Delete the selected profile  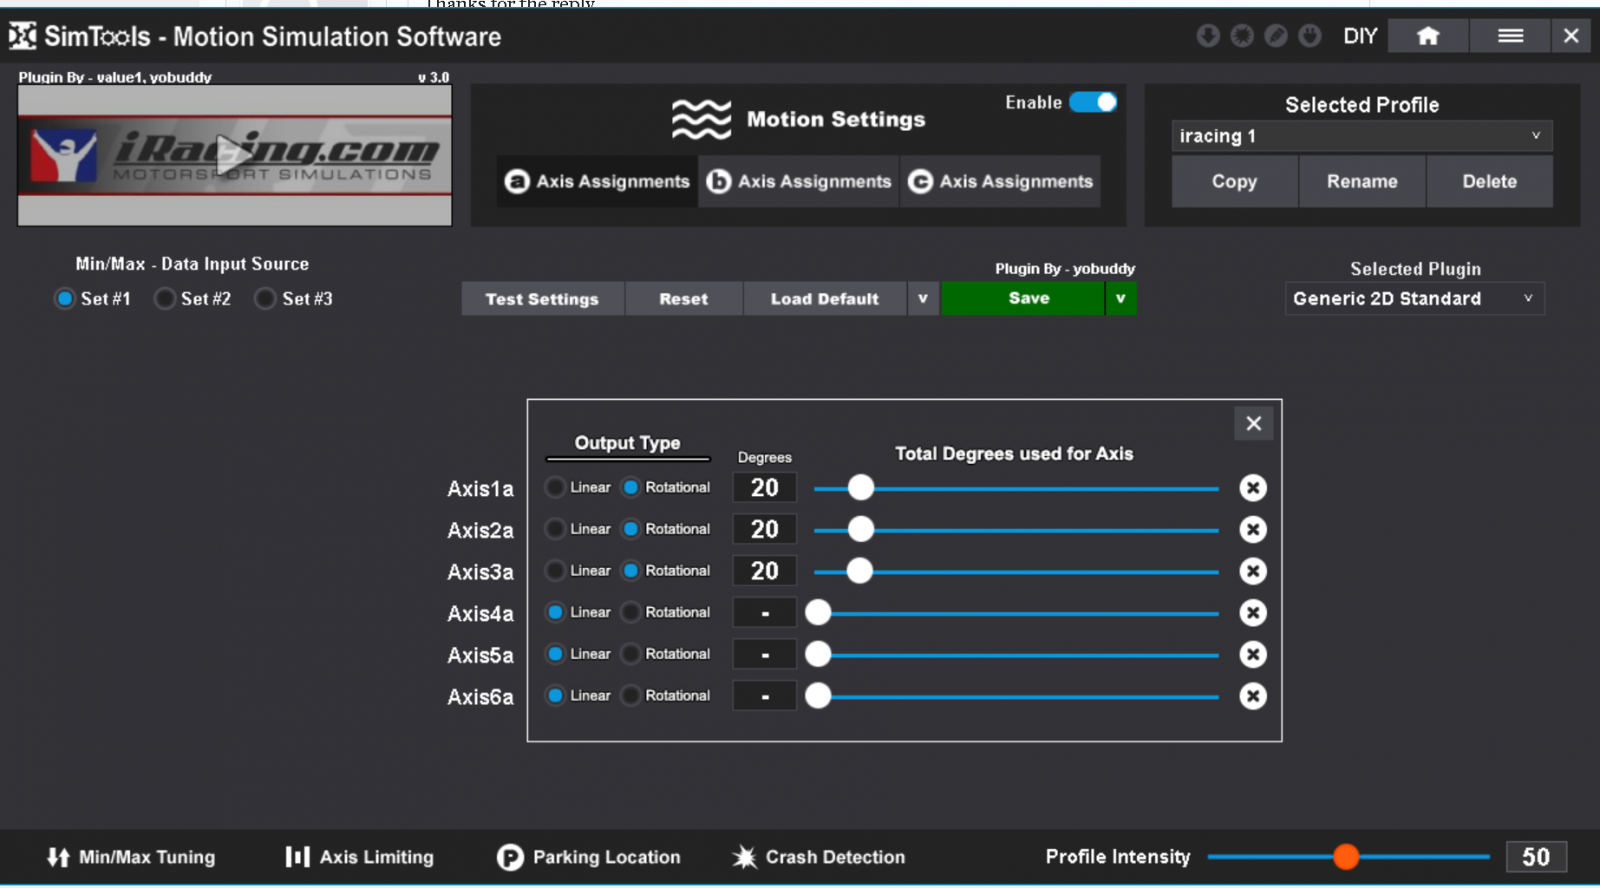click(x=1490, y=181)
